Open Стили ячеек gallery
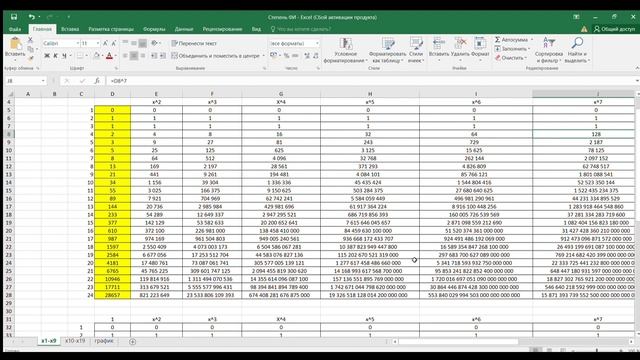 tap(416, 50)
